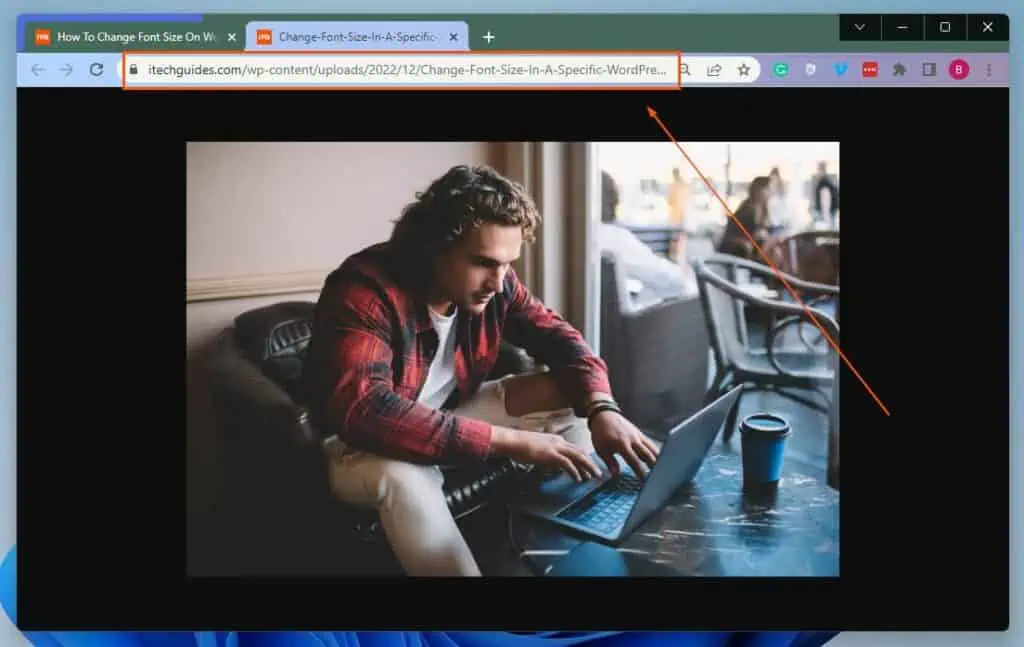Toggle back to the previous page arrow
The image size is (1024, 647).
[37, 70]
